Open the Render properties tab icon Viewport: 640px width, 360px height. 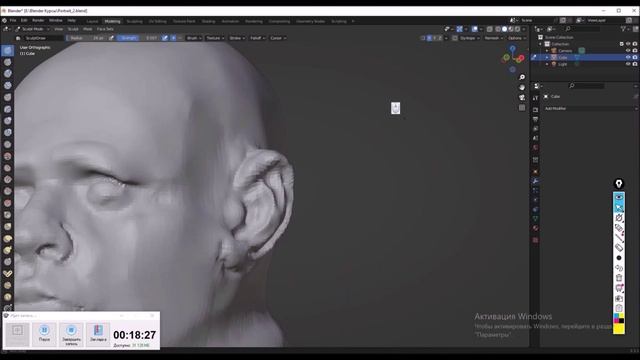(x=536, y=109)
